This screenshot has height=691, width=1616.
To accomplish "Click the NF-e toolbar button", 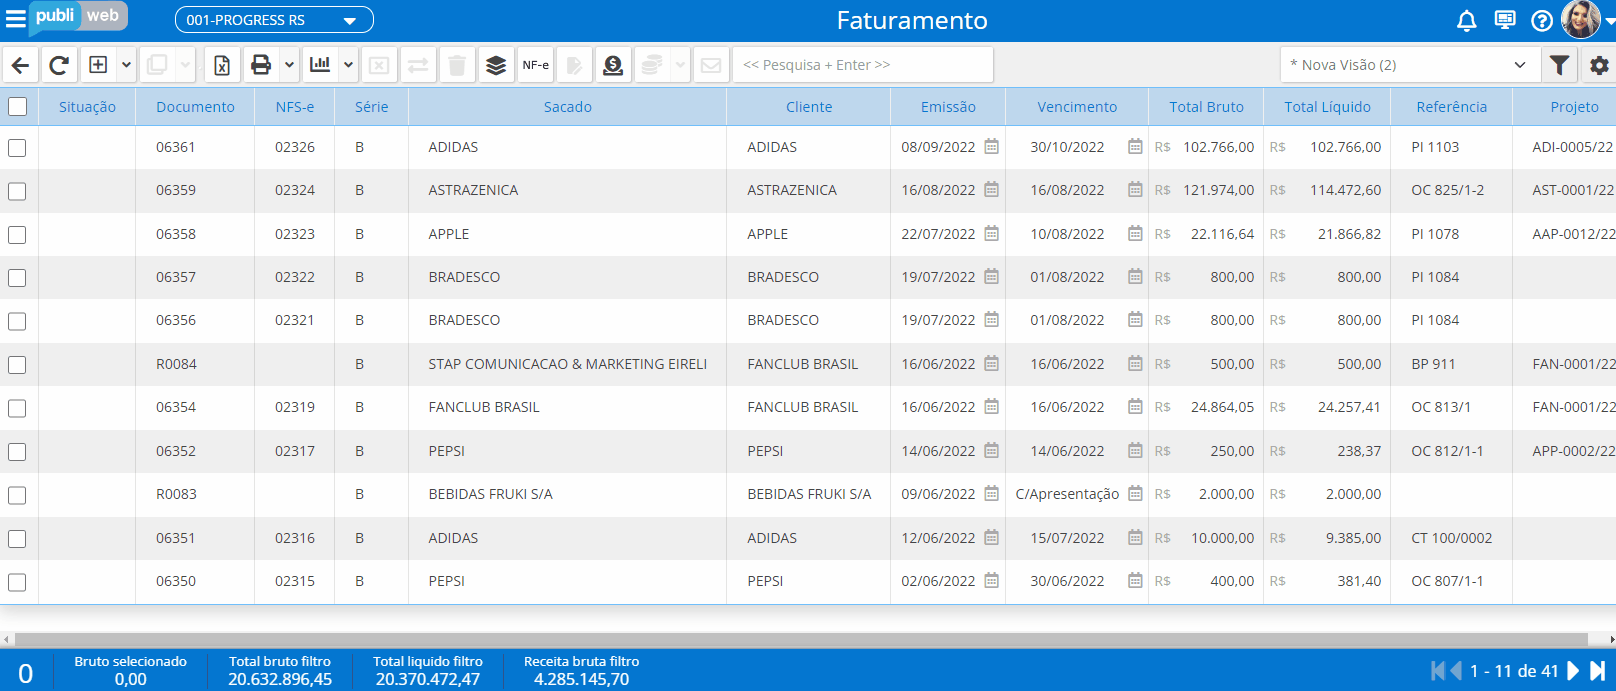I will pos(535,65).
